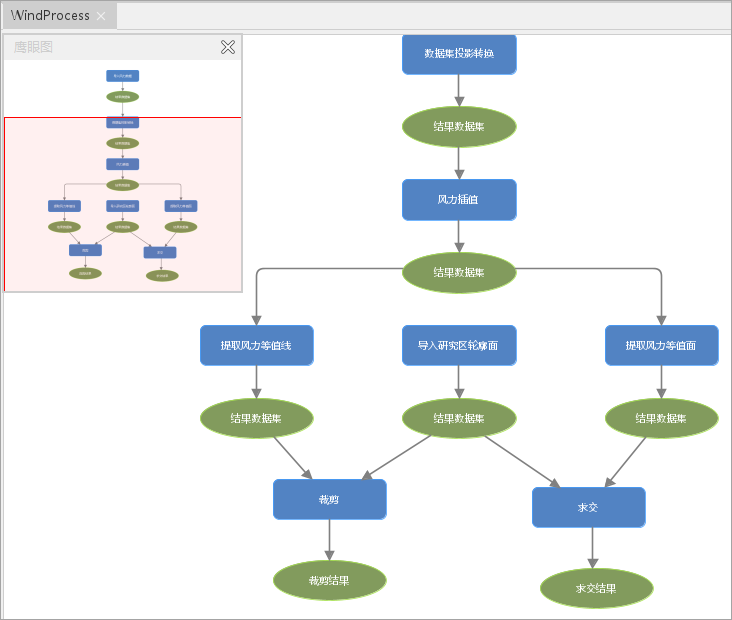Screen dimensions: 732x620
Task: Pick the 求交 process node
Action: [588, 507]
